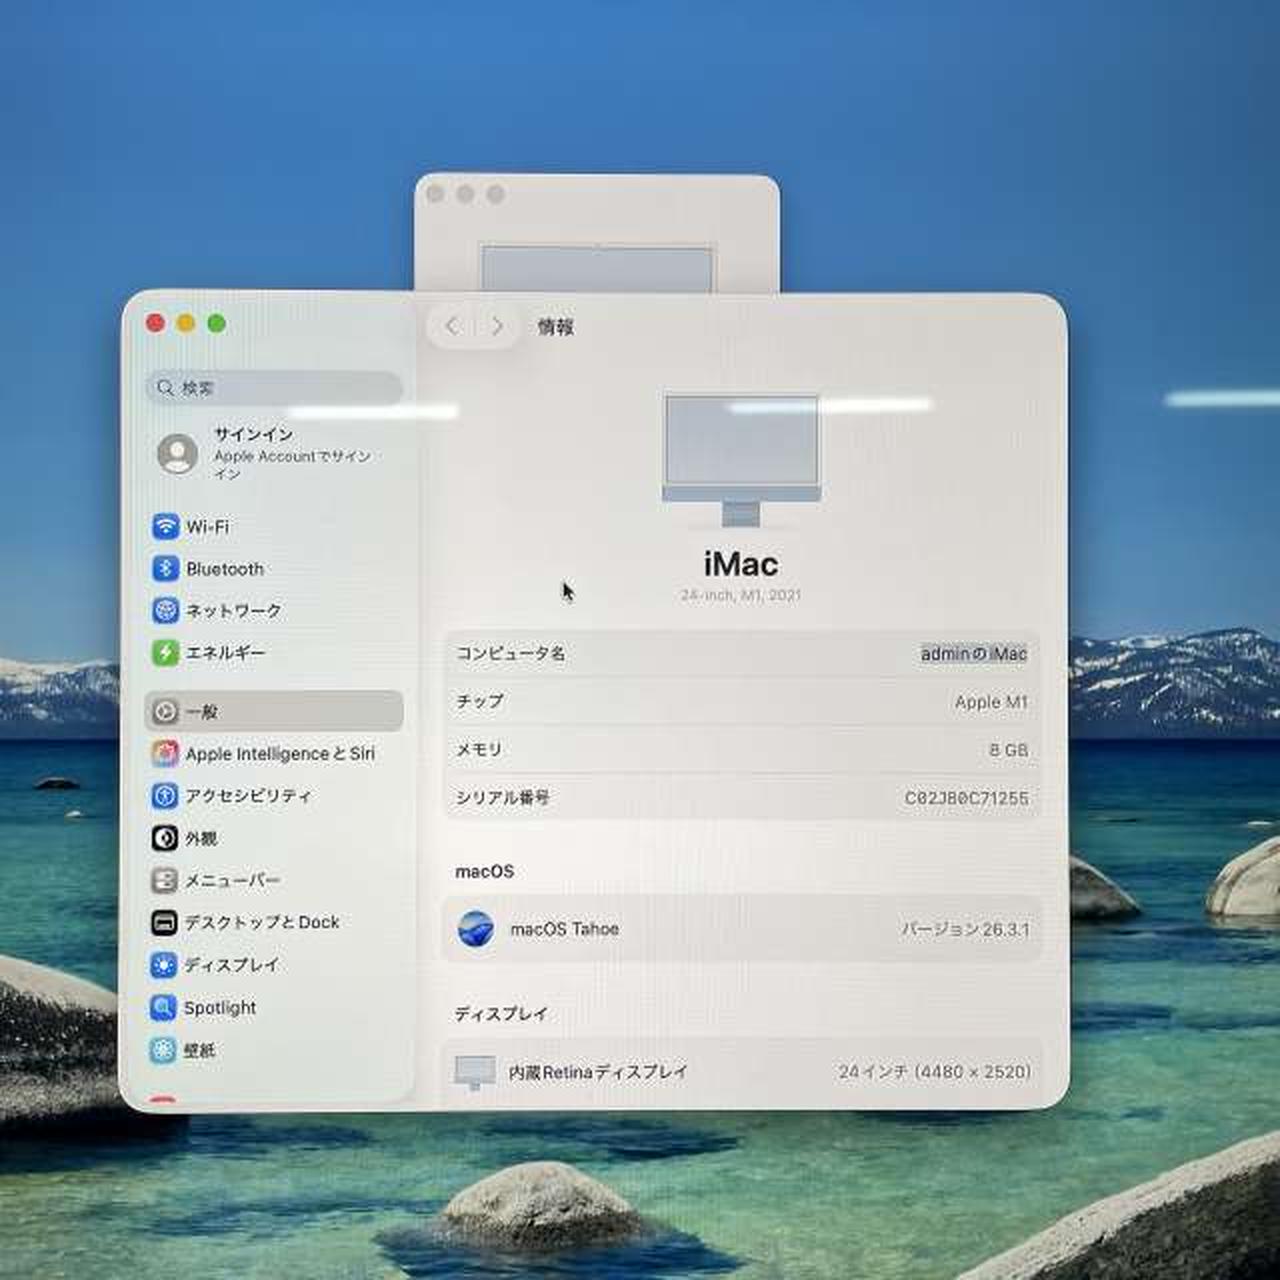
Task: Open 壁紙 wallpaper settings
Action: click(x=199, y=1050)
